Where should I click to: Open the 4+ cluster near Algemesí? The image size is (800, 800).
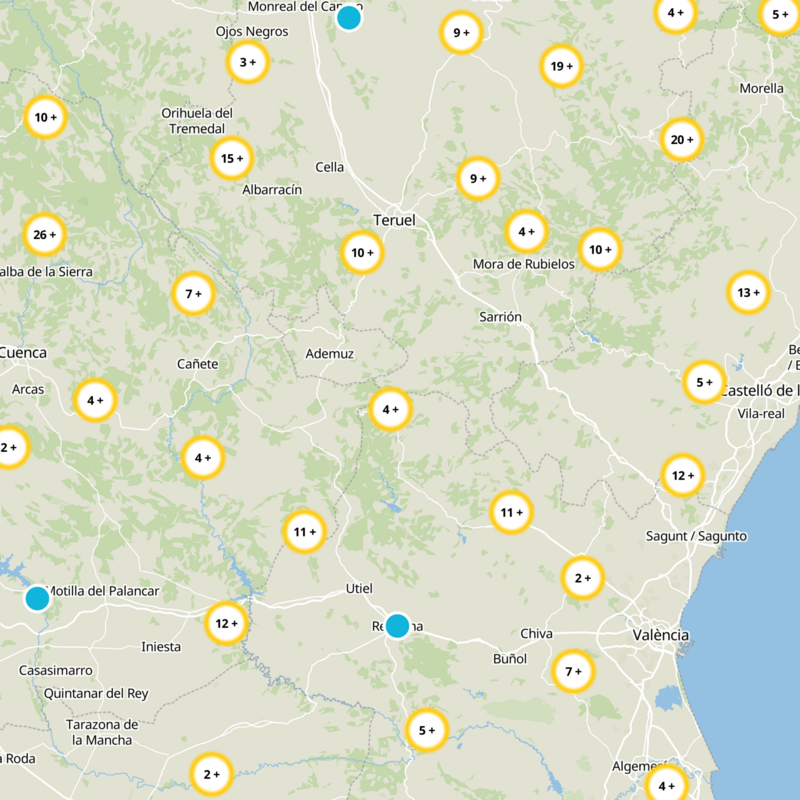666,786
